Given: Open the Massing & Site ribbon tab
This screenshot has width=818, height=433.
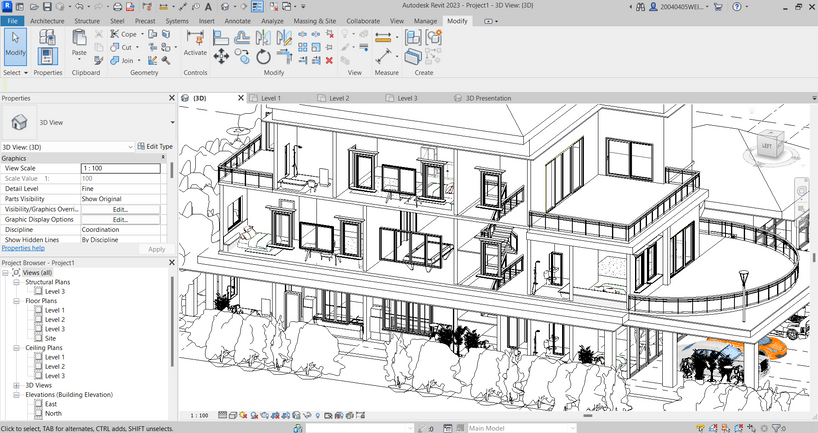Looking at the screenshot, I should click(x=315, y=21).
